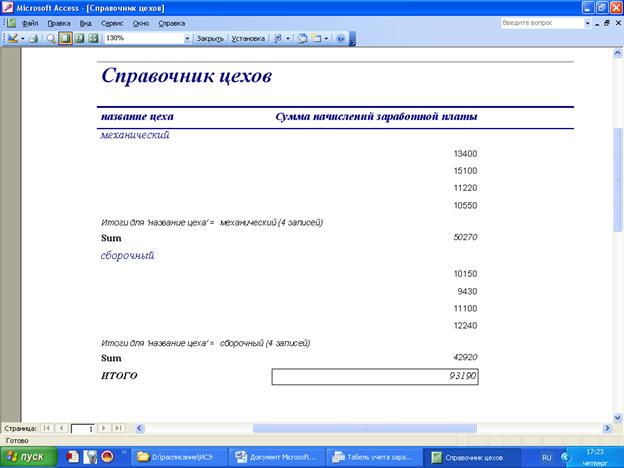Click the New Object icon
Screen dimensions: 624x468
[317, 39]
